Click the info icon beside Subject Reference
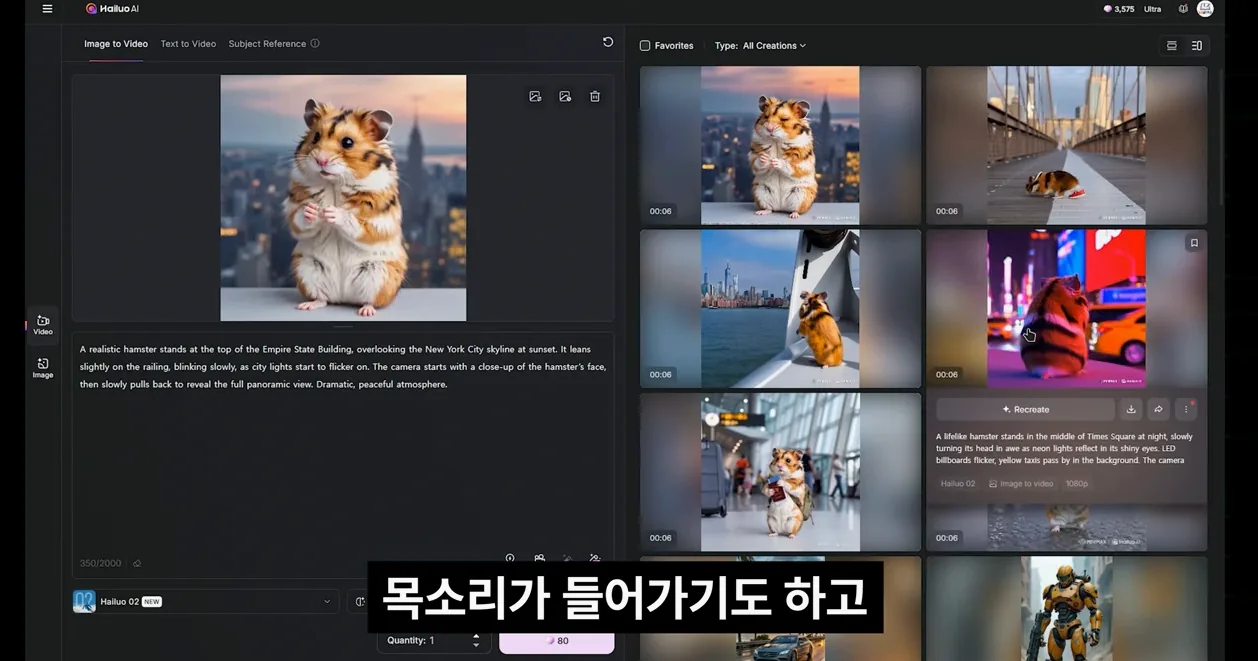The image size is (1258, 661). [315, 44]
